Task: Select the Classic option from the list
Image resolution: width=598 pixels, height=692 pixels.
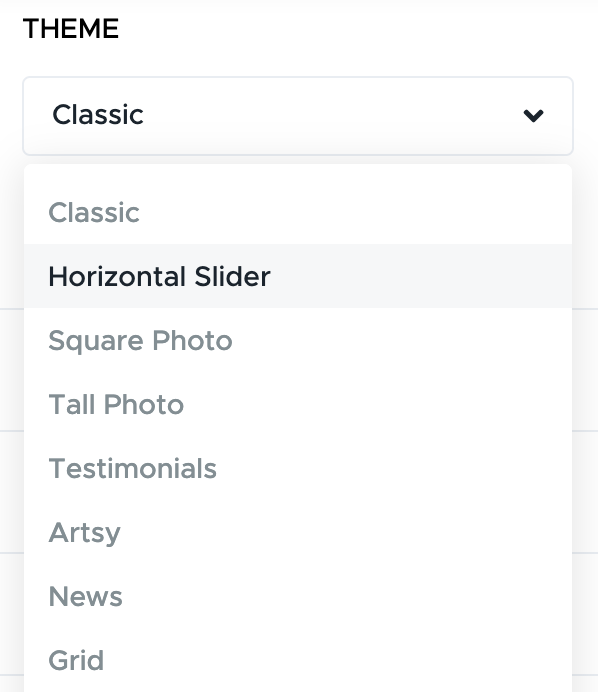Action: coord(298,212)
